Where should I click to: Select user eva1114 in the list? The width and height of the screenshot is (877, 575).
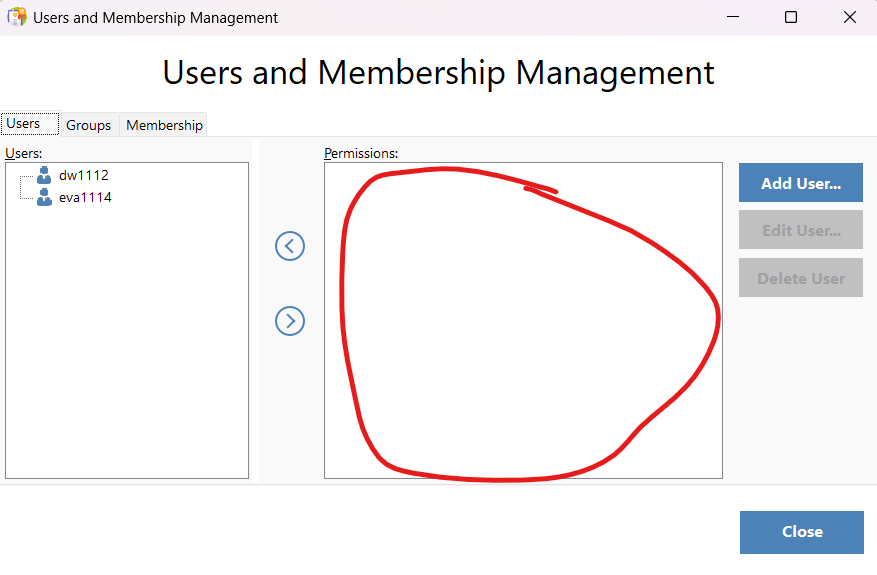click(85, 197)
